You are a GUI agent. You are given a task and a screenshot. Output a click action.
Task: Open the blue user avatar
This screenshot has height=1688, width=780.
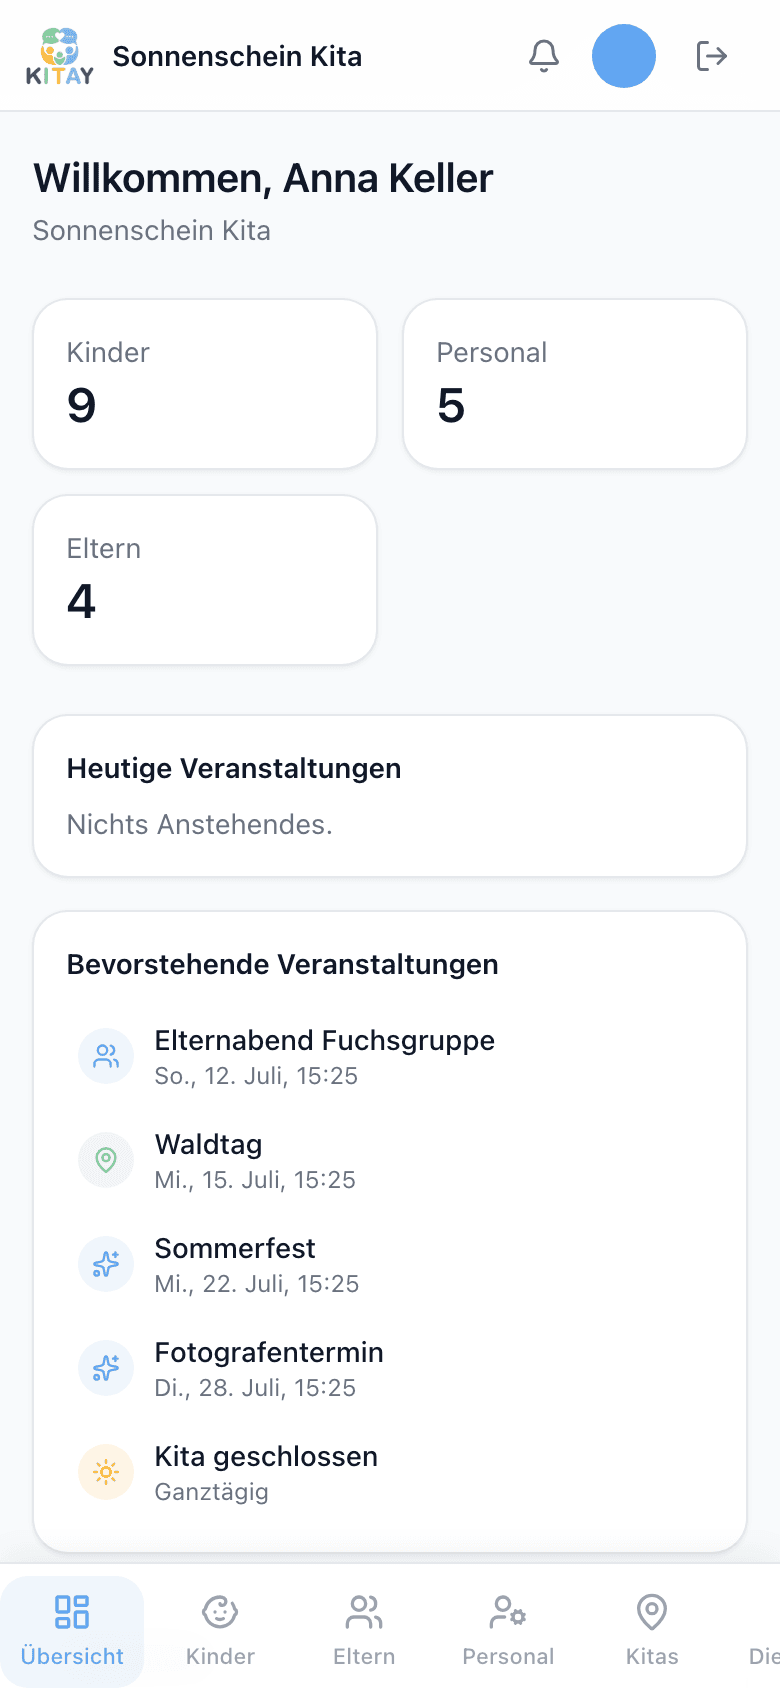624,56
